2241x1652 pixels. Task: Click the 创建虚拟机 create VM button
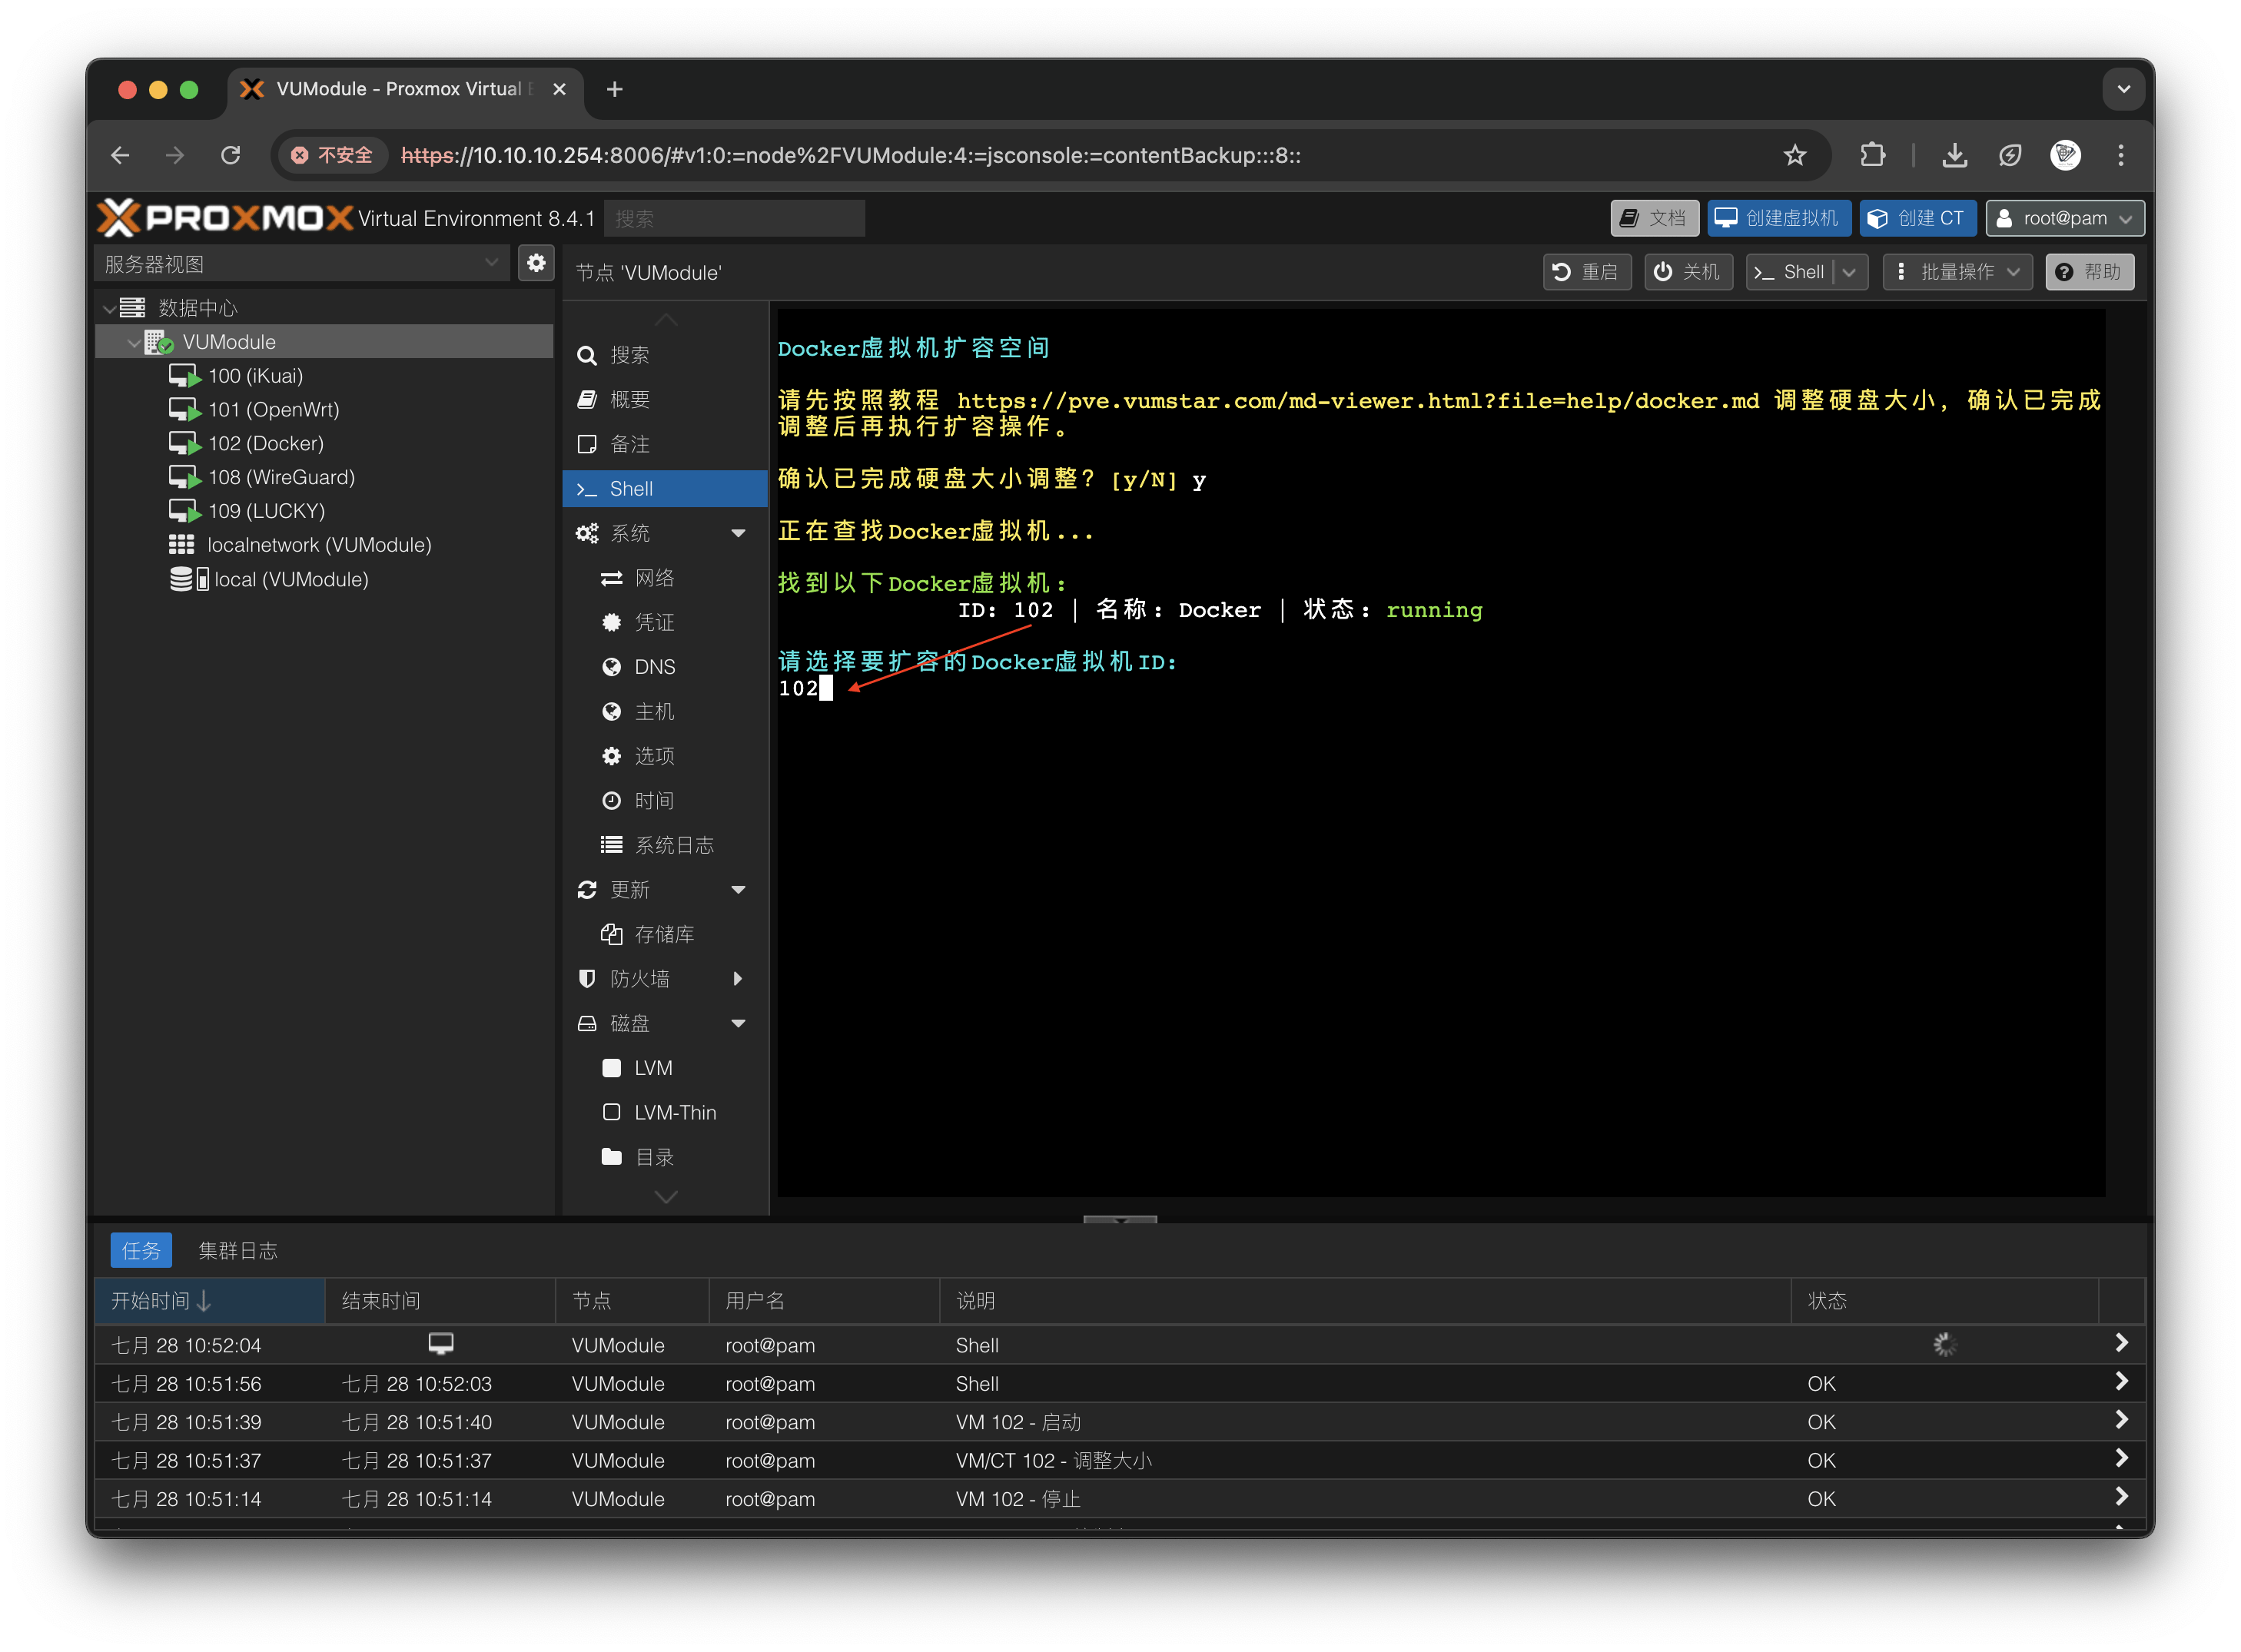(1778, 218)
